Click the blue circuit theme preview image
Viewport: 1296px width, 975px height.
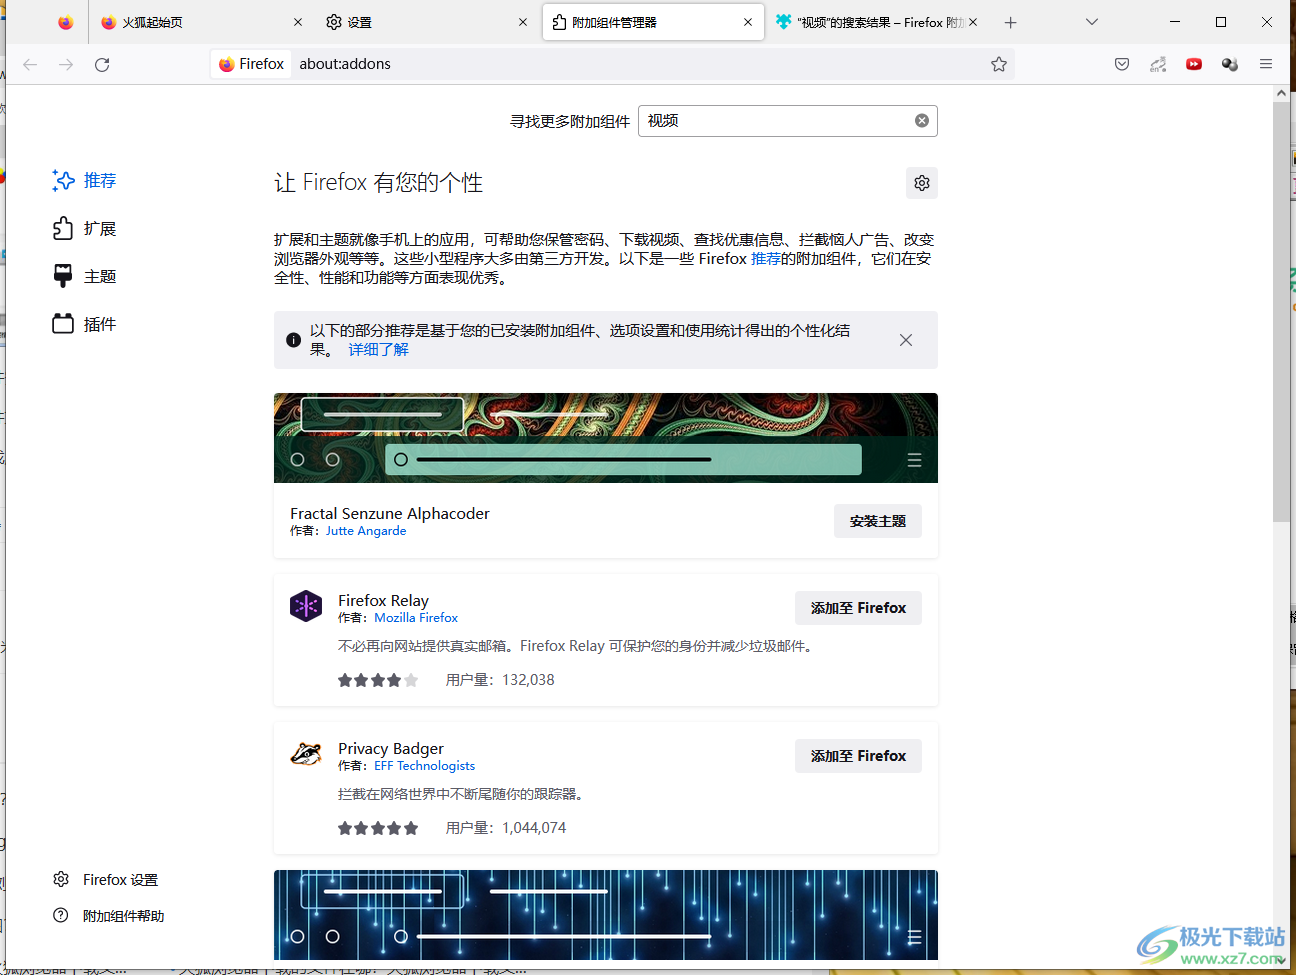pos(606,915)
